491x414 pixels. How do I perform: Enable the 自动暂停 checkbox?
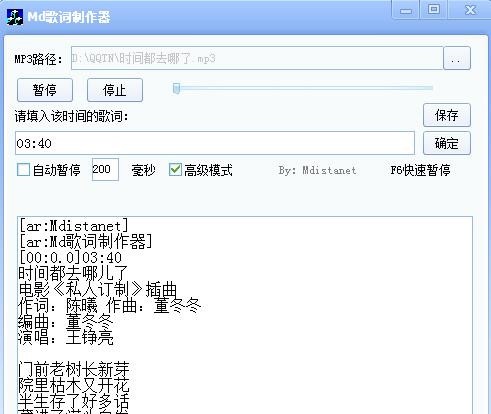pos(23,170)
